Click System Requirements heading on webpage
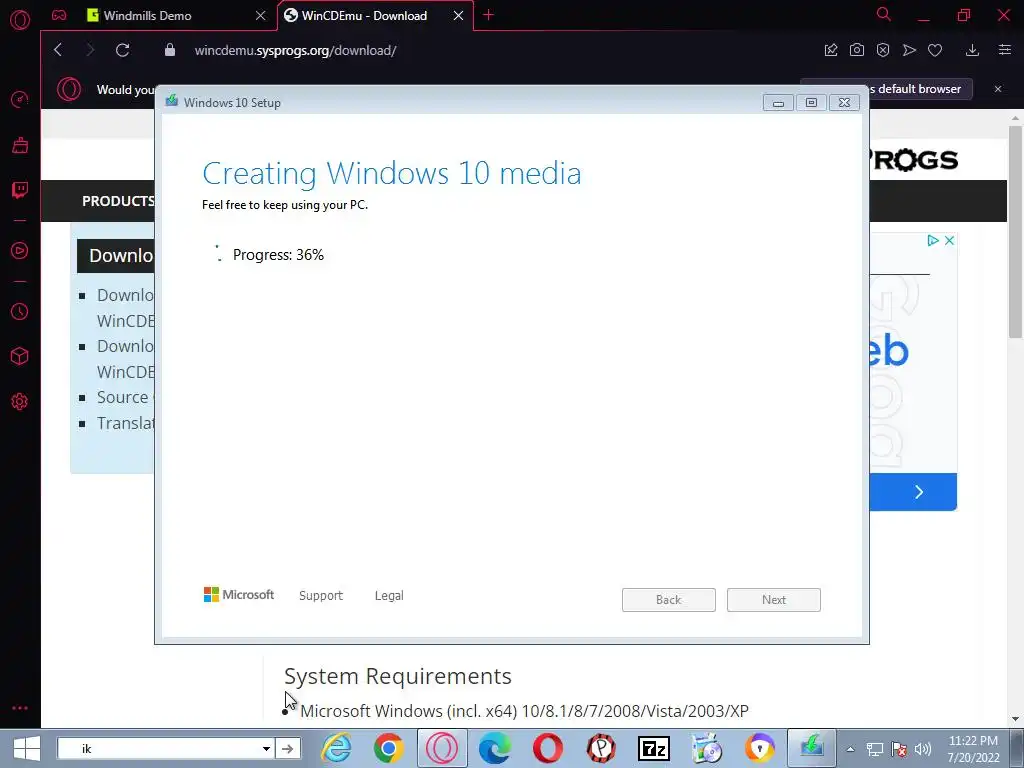1024x768 pixels. pyautogui.click(x=398, y=676)
